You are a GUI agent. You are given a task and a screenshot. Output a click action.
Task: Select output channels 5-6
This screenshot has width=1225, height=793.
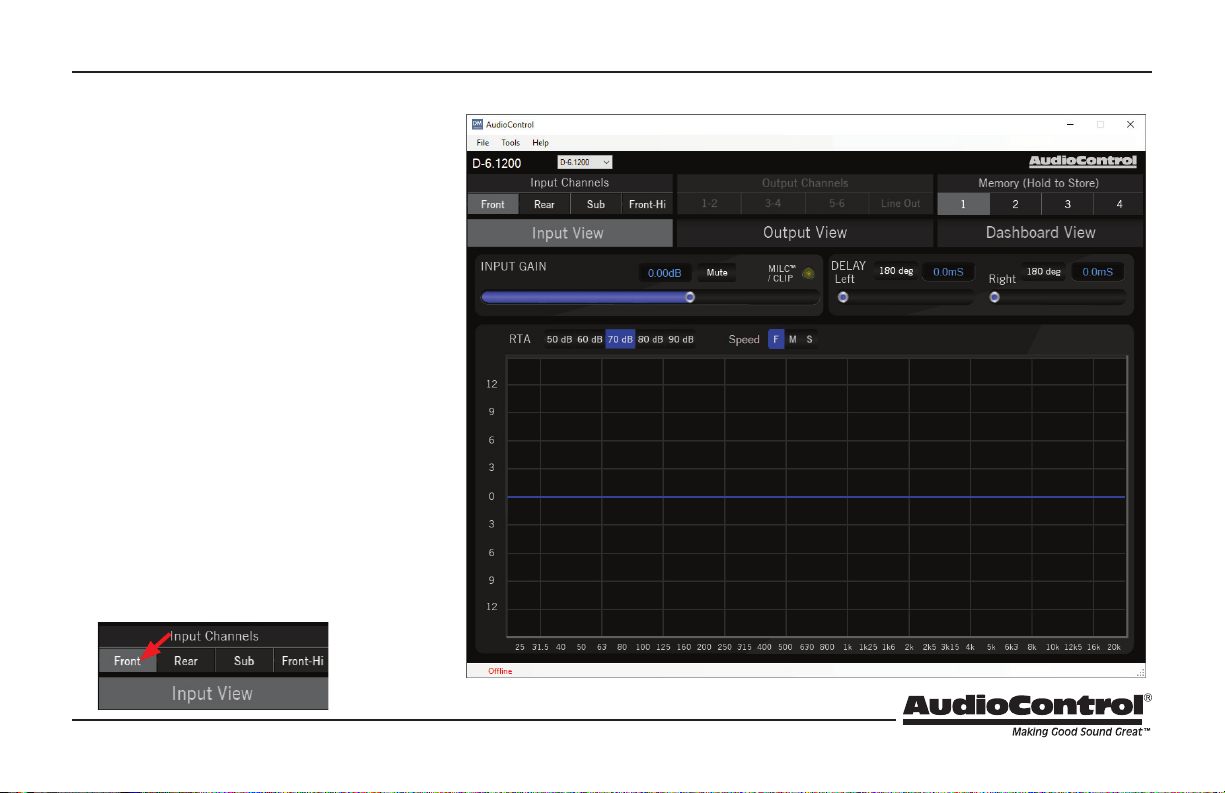[x=837, y=204]
